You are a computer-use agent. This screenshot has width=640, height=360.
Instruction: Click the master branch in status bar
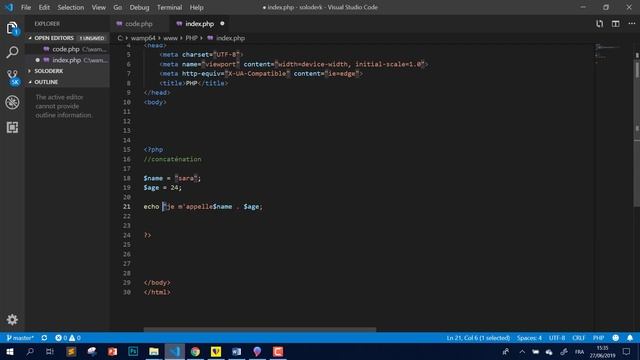(20, 338)
